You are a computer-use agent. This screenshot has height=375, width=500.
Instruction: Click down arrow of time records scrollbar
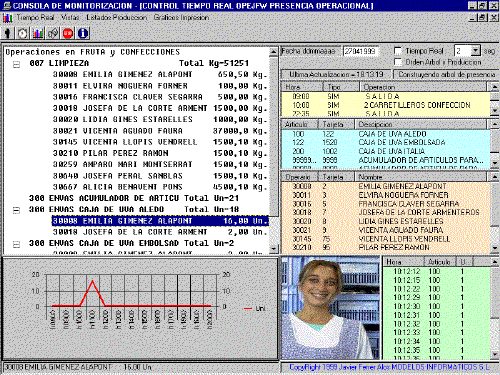[495, 355]
